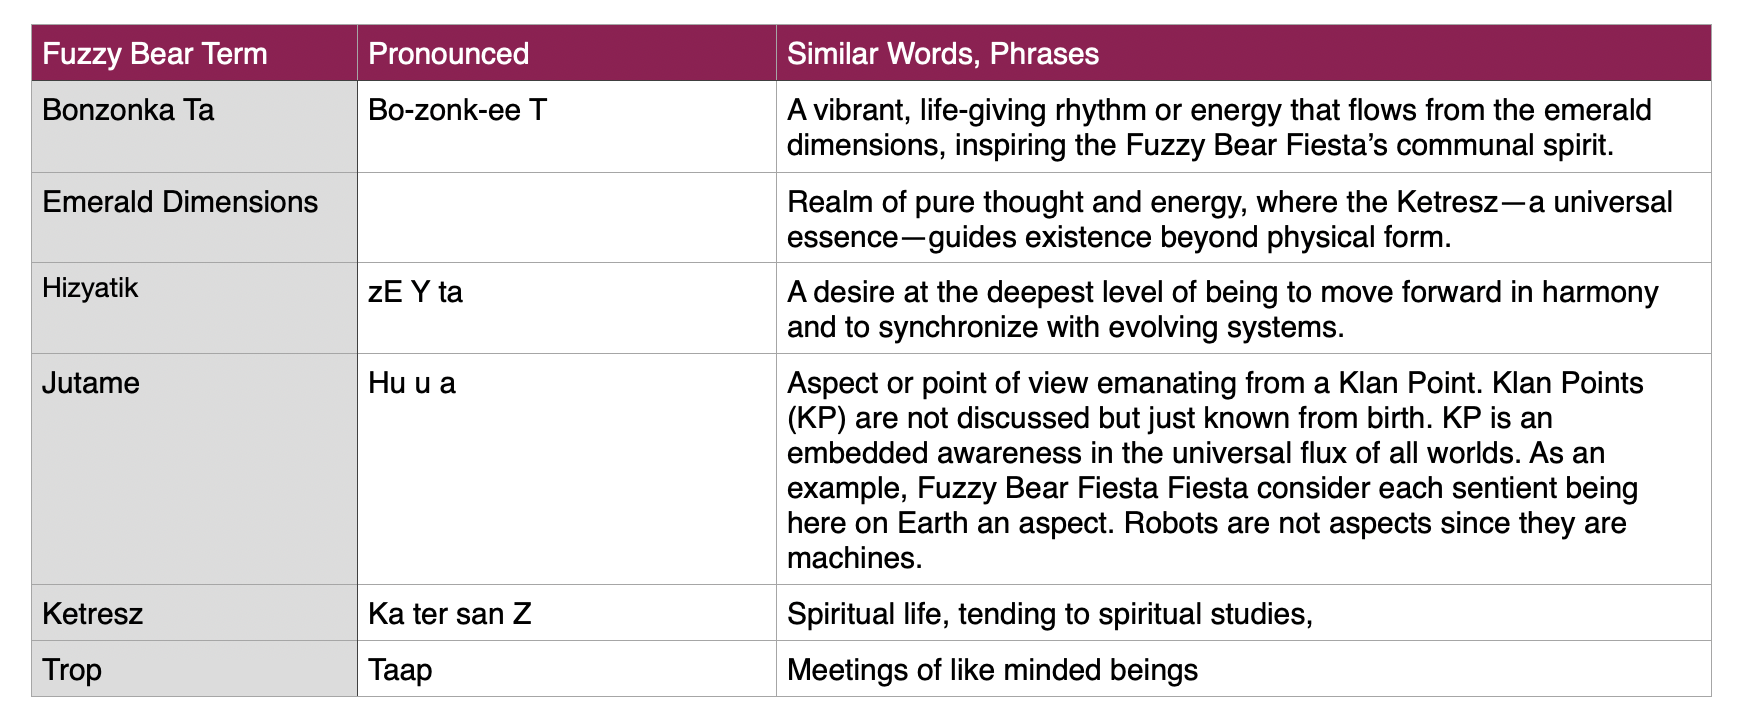Viewport: 1758px width, 728px height.
Task: Click the "Ka ter san Z" pronunciation cell
Action: pos(449,613)
